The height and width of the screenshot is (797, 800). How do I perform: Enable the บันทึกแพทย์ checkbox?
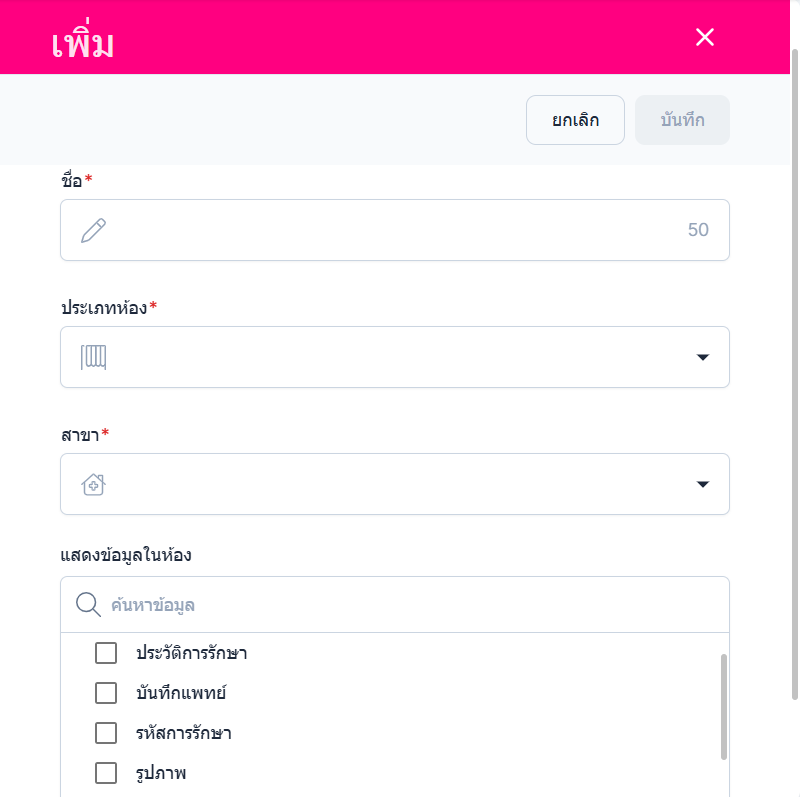(106, 693)
